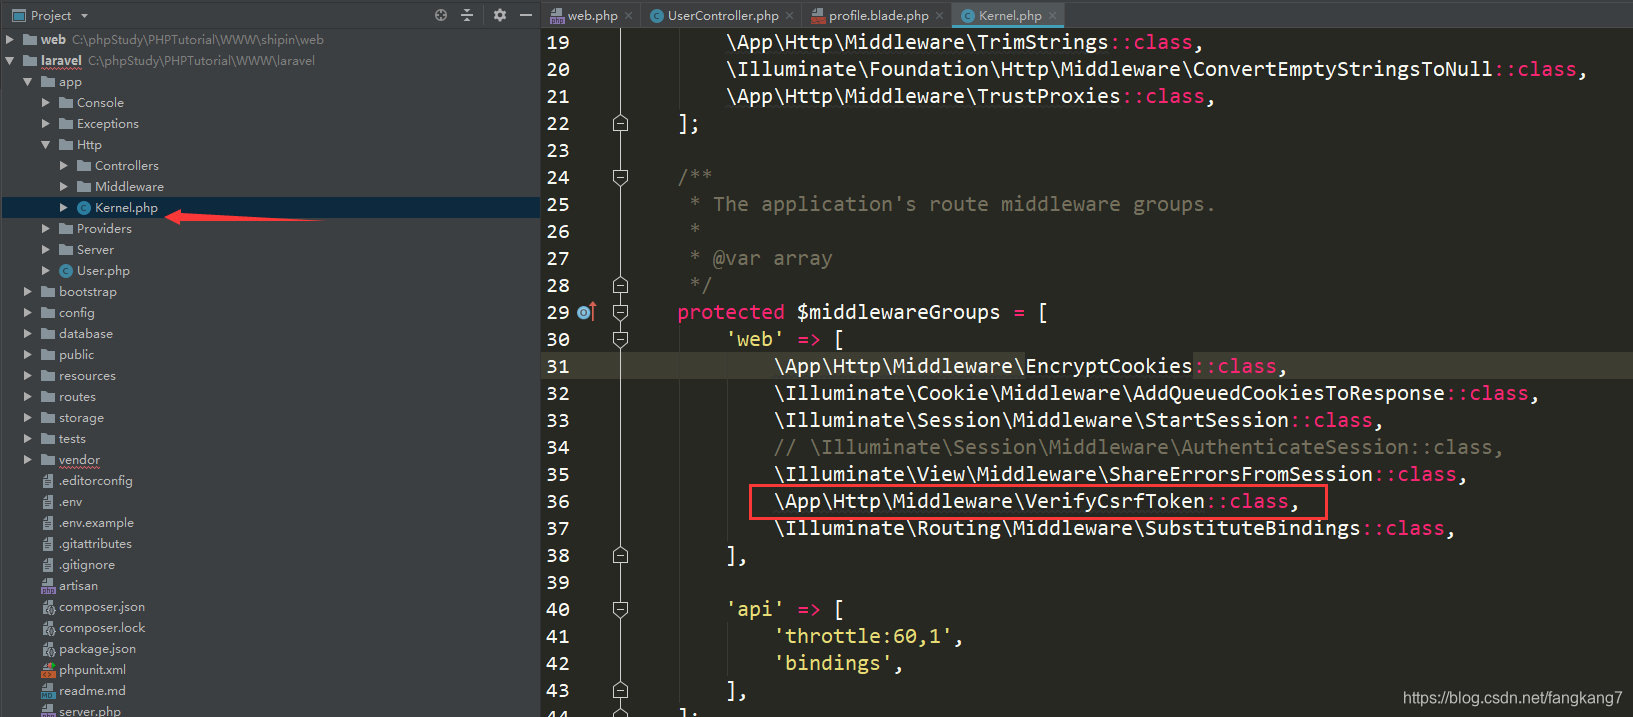Collapse the app folder
The height and width of the screenshot is (717, 1633).
click(28, 82)
